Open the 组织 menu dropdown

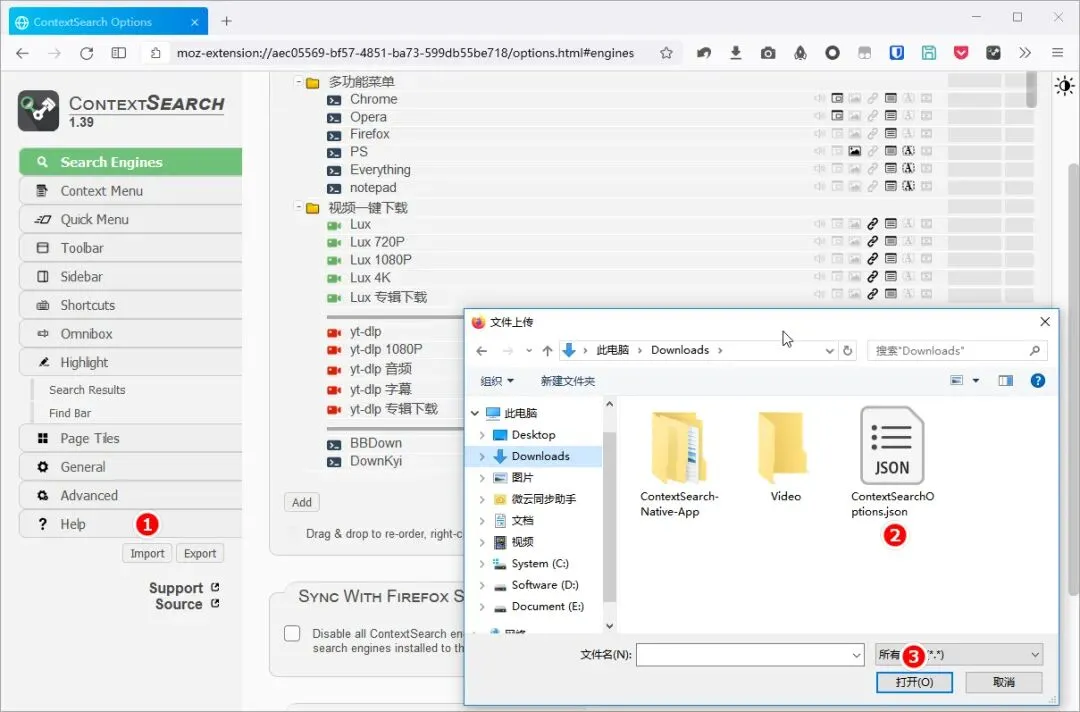(x=497, y=381)
